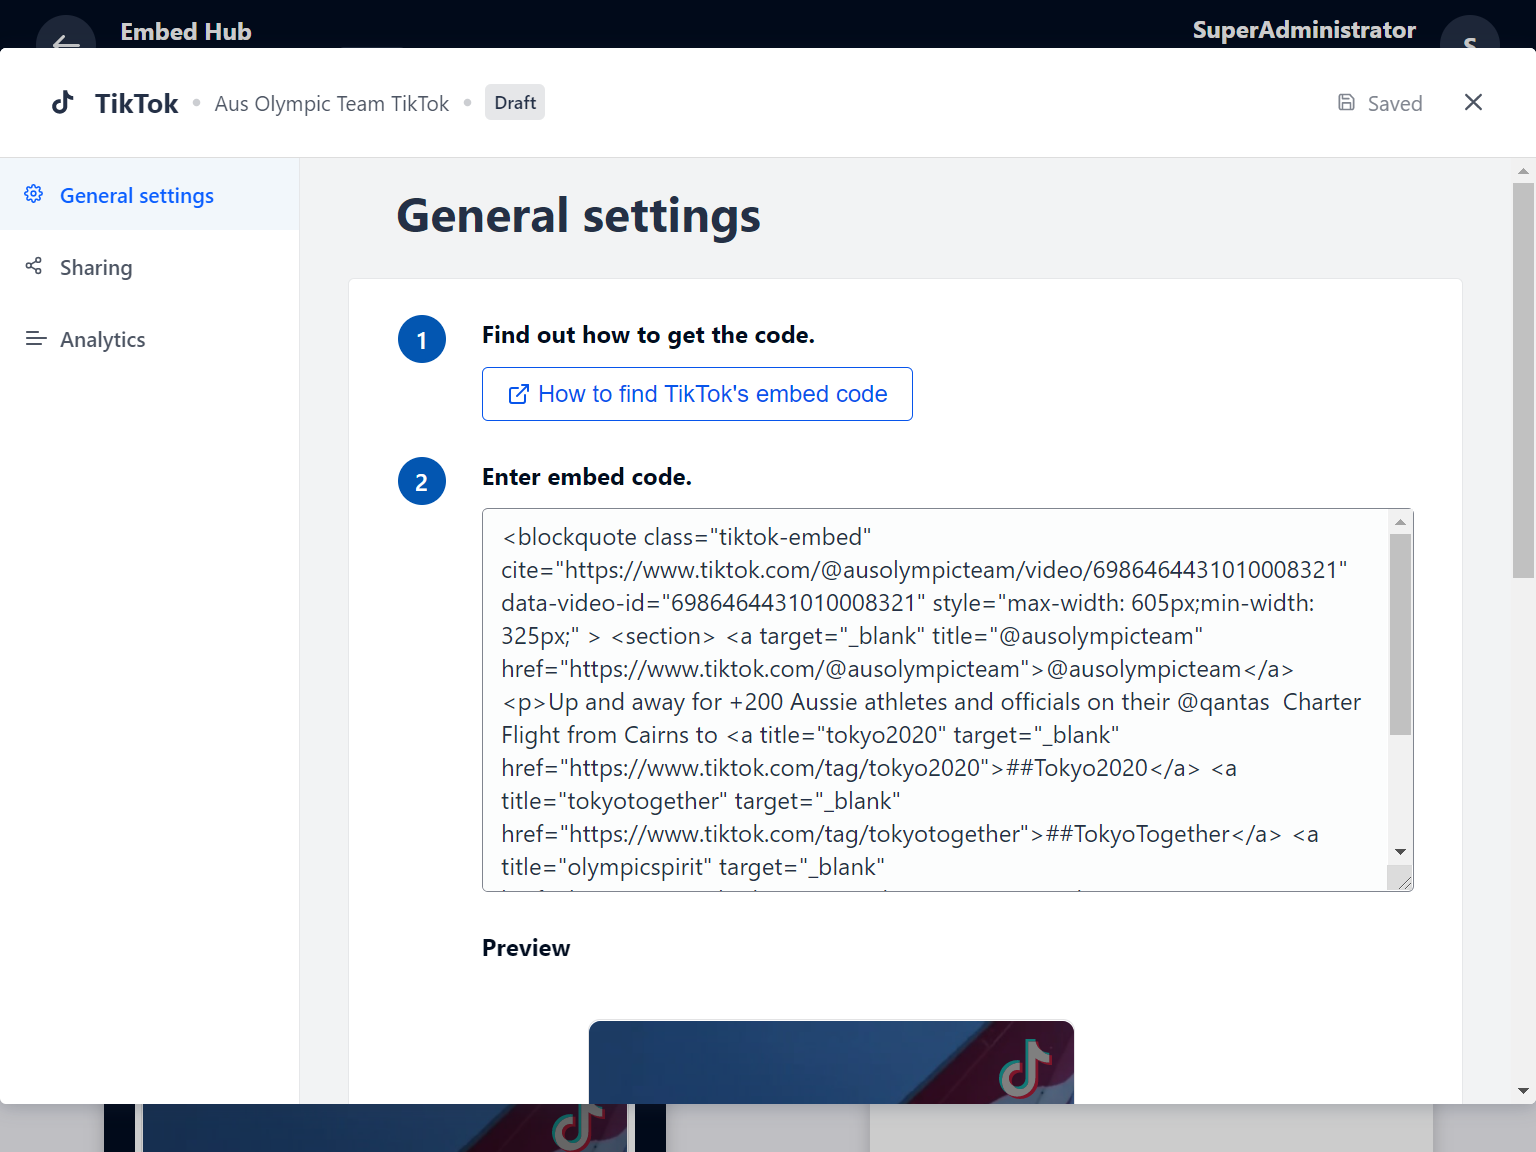Open the SuperAdministrator avatar circle
The height and width of the screenshot is (1152, 1536).
point(1468,38)
